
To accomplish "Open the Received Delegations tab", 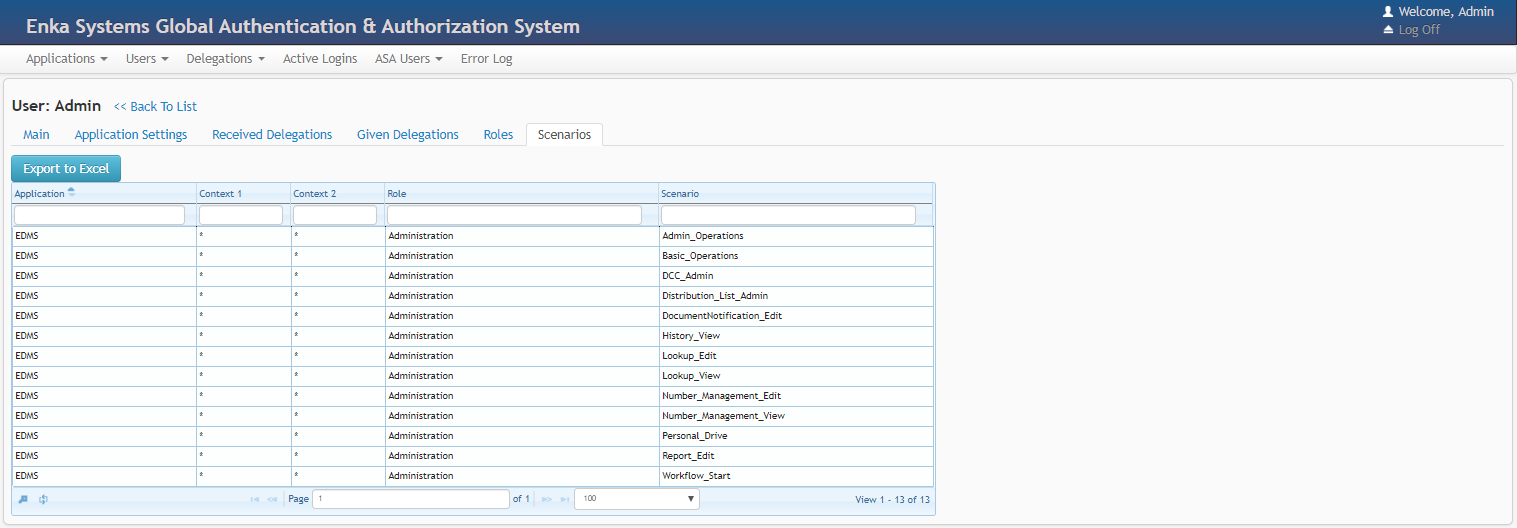I will 272,134.
